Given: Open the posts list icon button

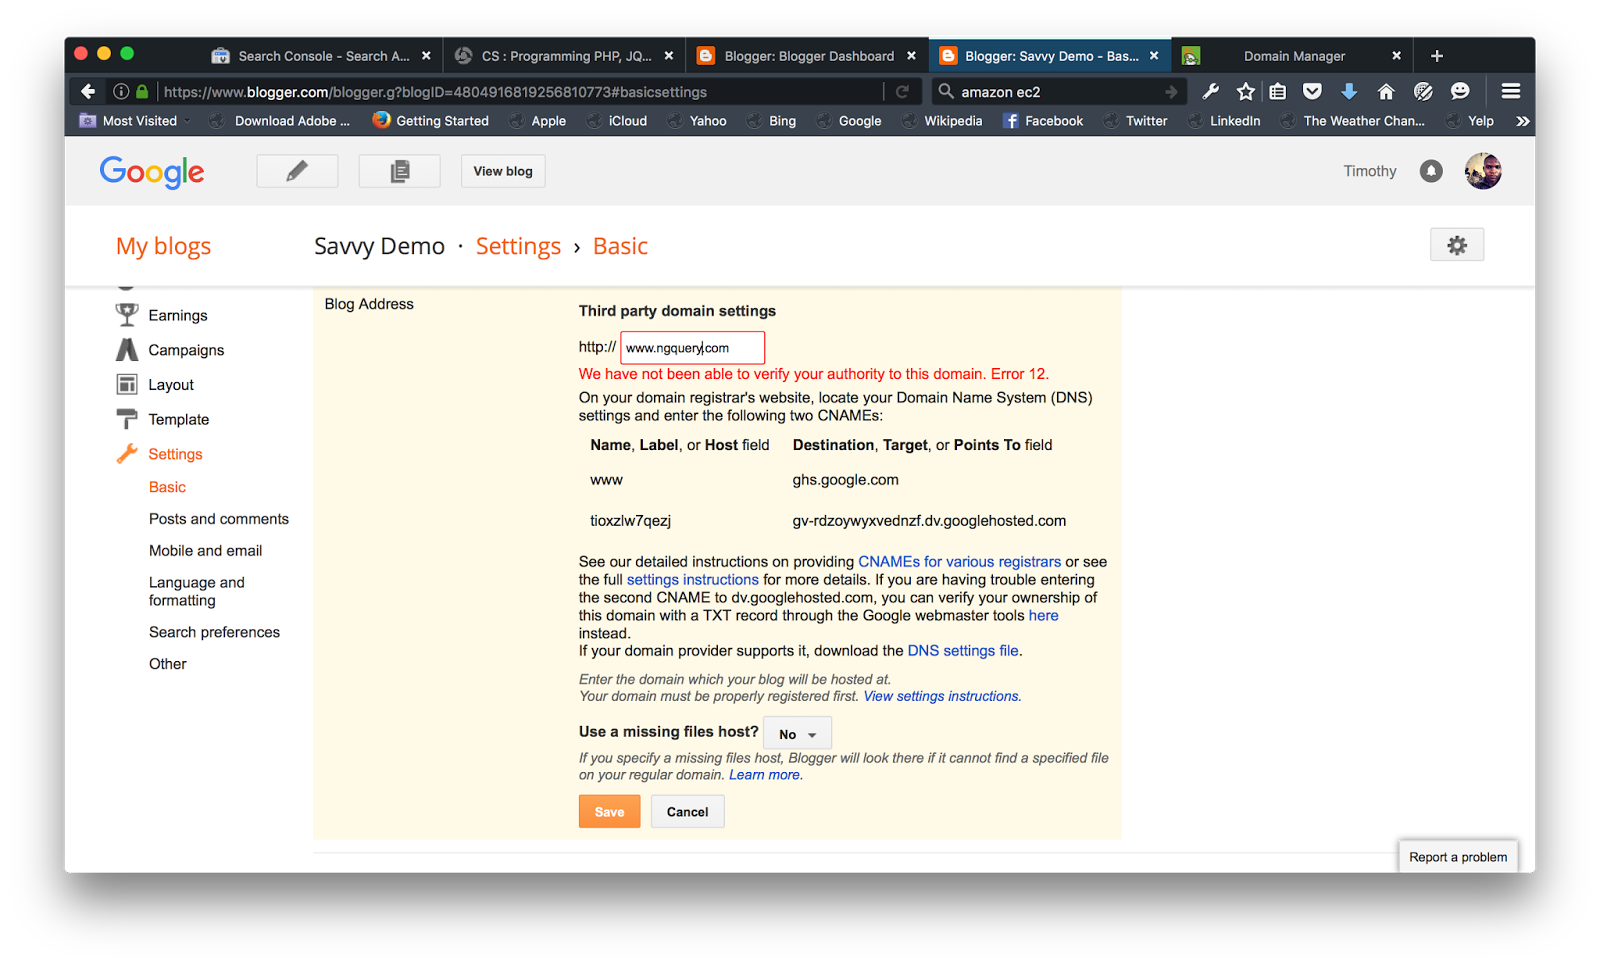Looking at the screenshot, I should (400, 171).
